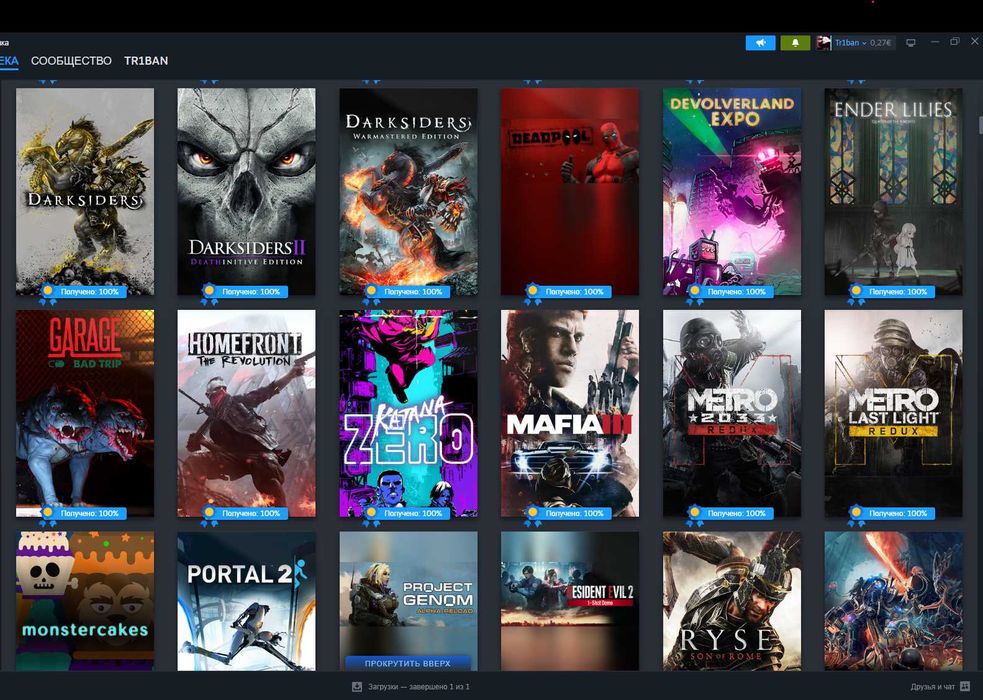983x700 pixels.
Task: Click the Tr1ban profile avatar
Action: 824,43
